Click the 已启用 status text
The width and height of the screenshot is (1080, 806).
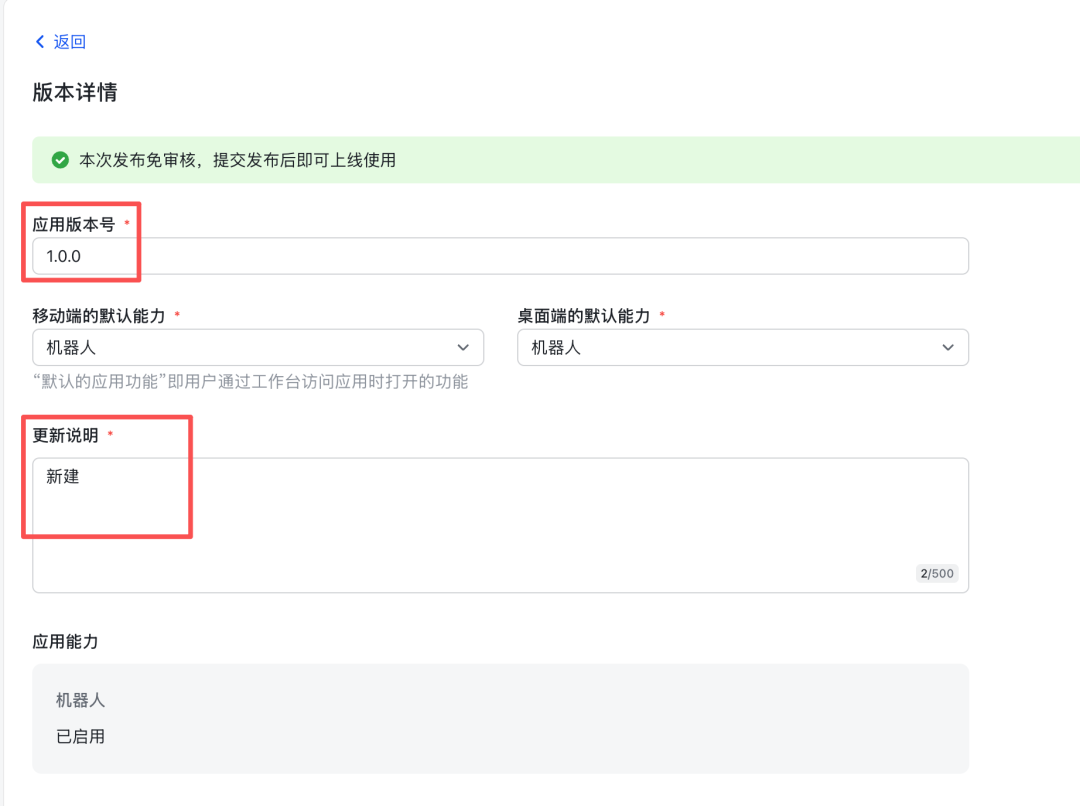click(80, 737)
